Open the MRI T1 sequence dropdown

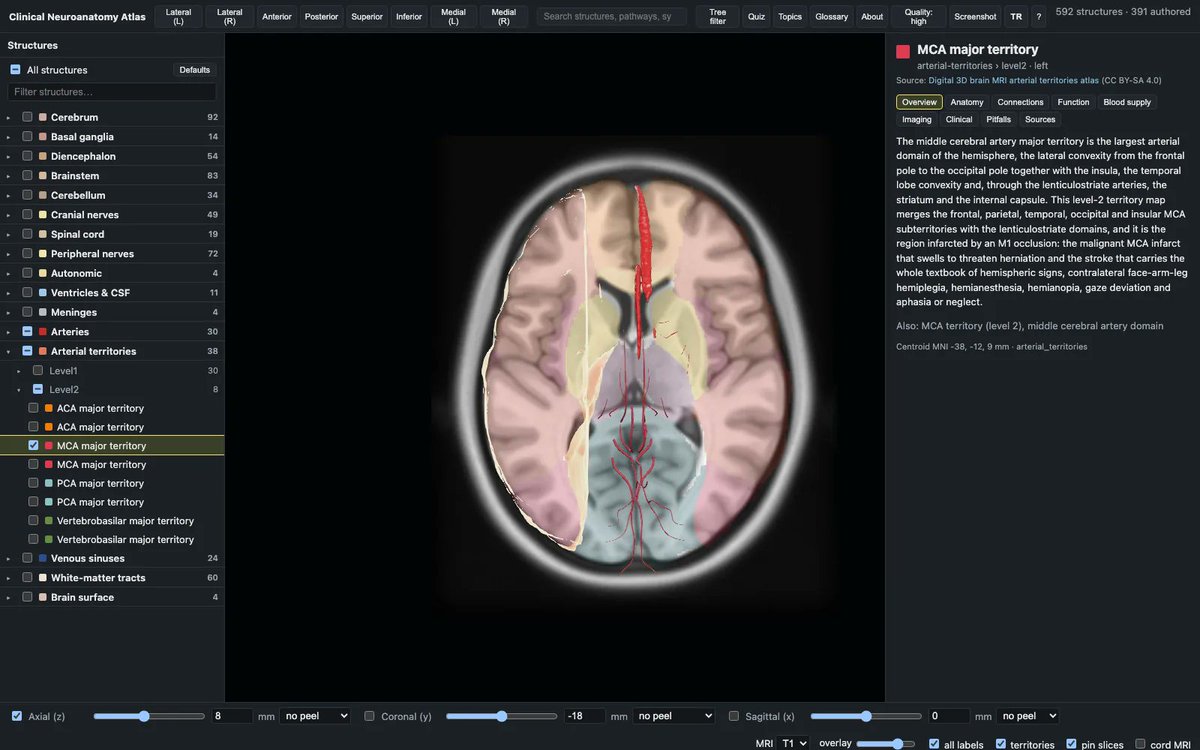(x=794, y=743)
